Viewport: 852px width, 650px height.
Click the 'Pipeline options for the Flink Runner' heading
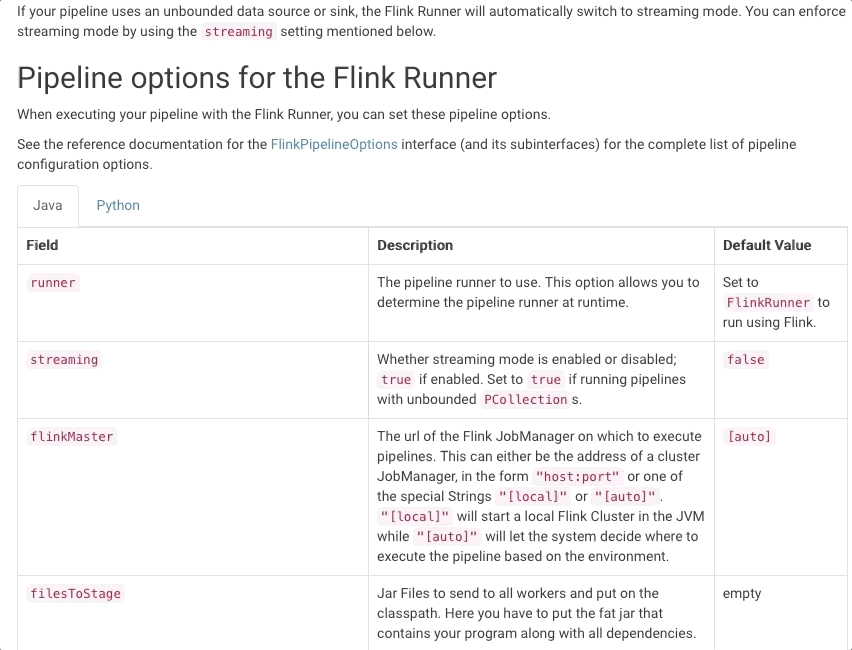[257, 77]
